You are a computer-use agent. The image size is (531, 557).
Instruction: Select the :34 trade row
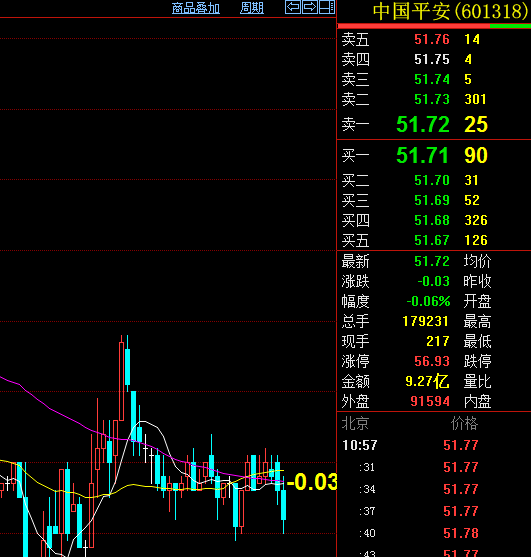[434, 489]
